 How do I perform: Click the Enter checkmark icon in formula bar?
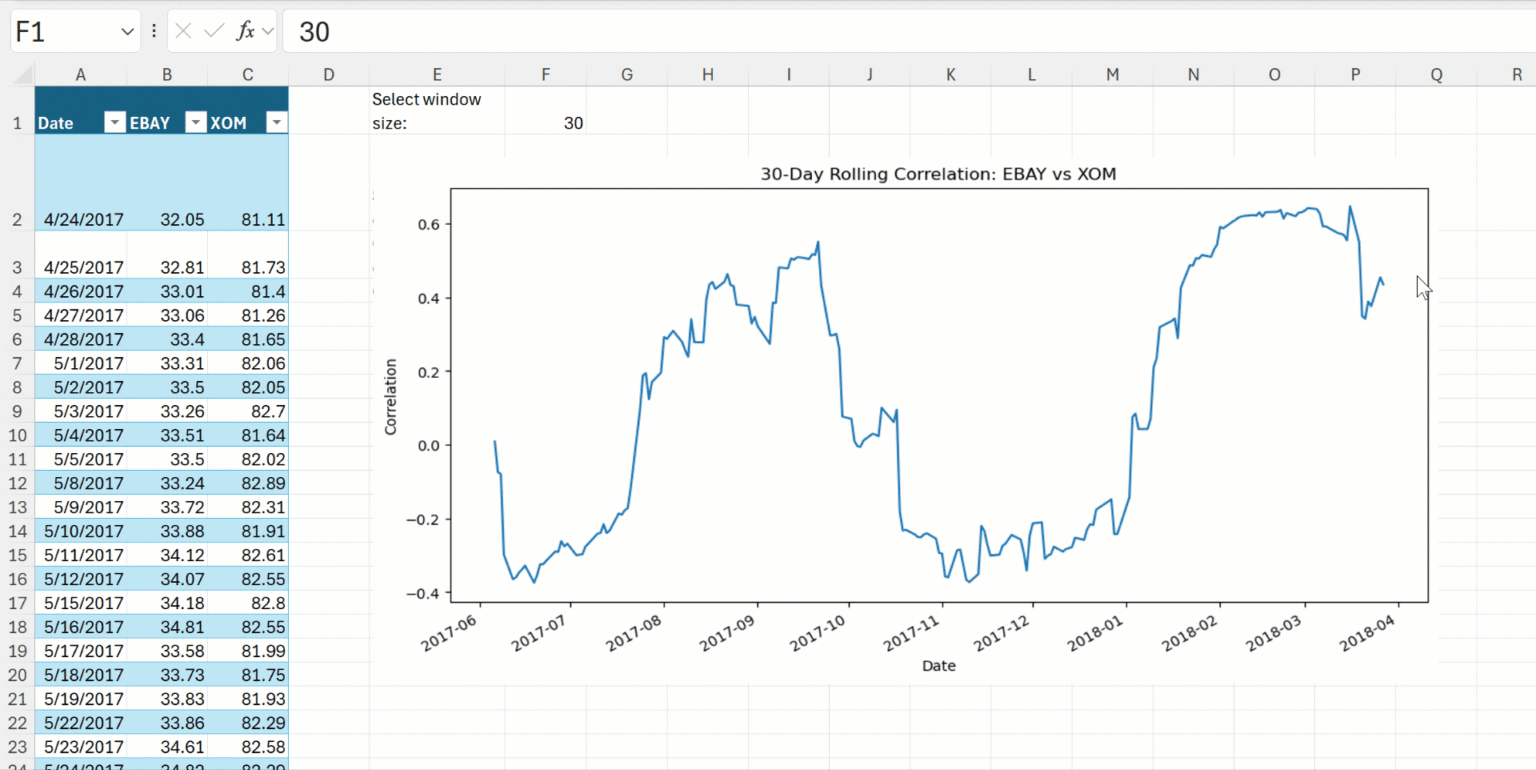[x=213, y=31]
